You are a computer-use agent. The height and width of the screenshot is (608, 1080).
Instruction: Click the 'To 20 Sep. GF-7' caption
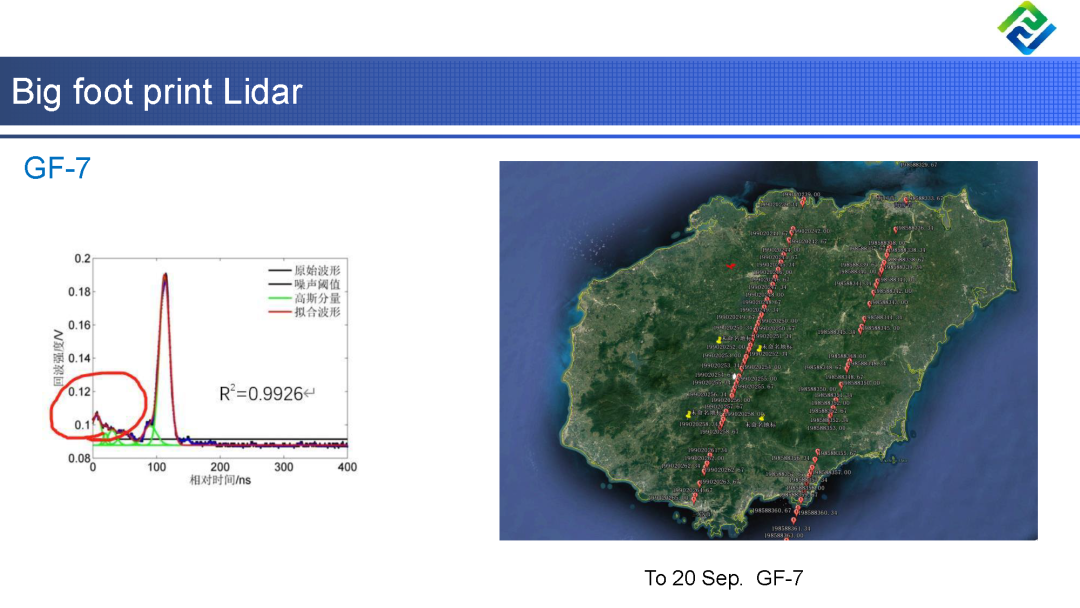723,578
